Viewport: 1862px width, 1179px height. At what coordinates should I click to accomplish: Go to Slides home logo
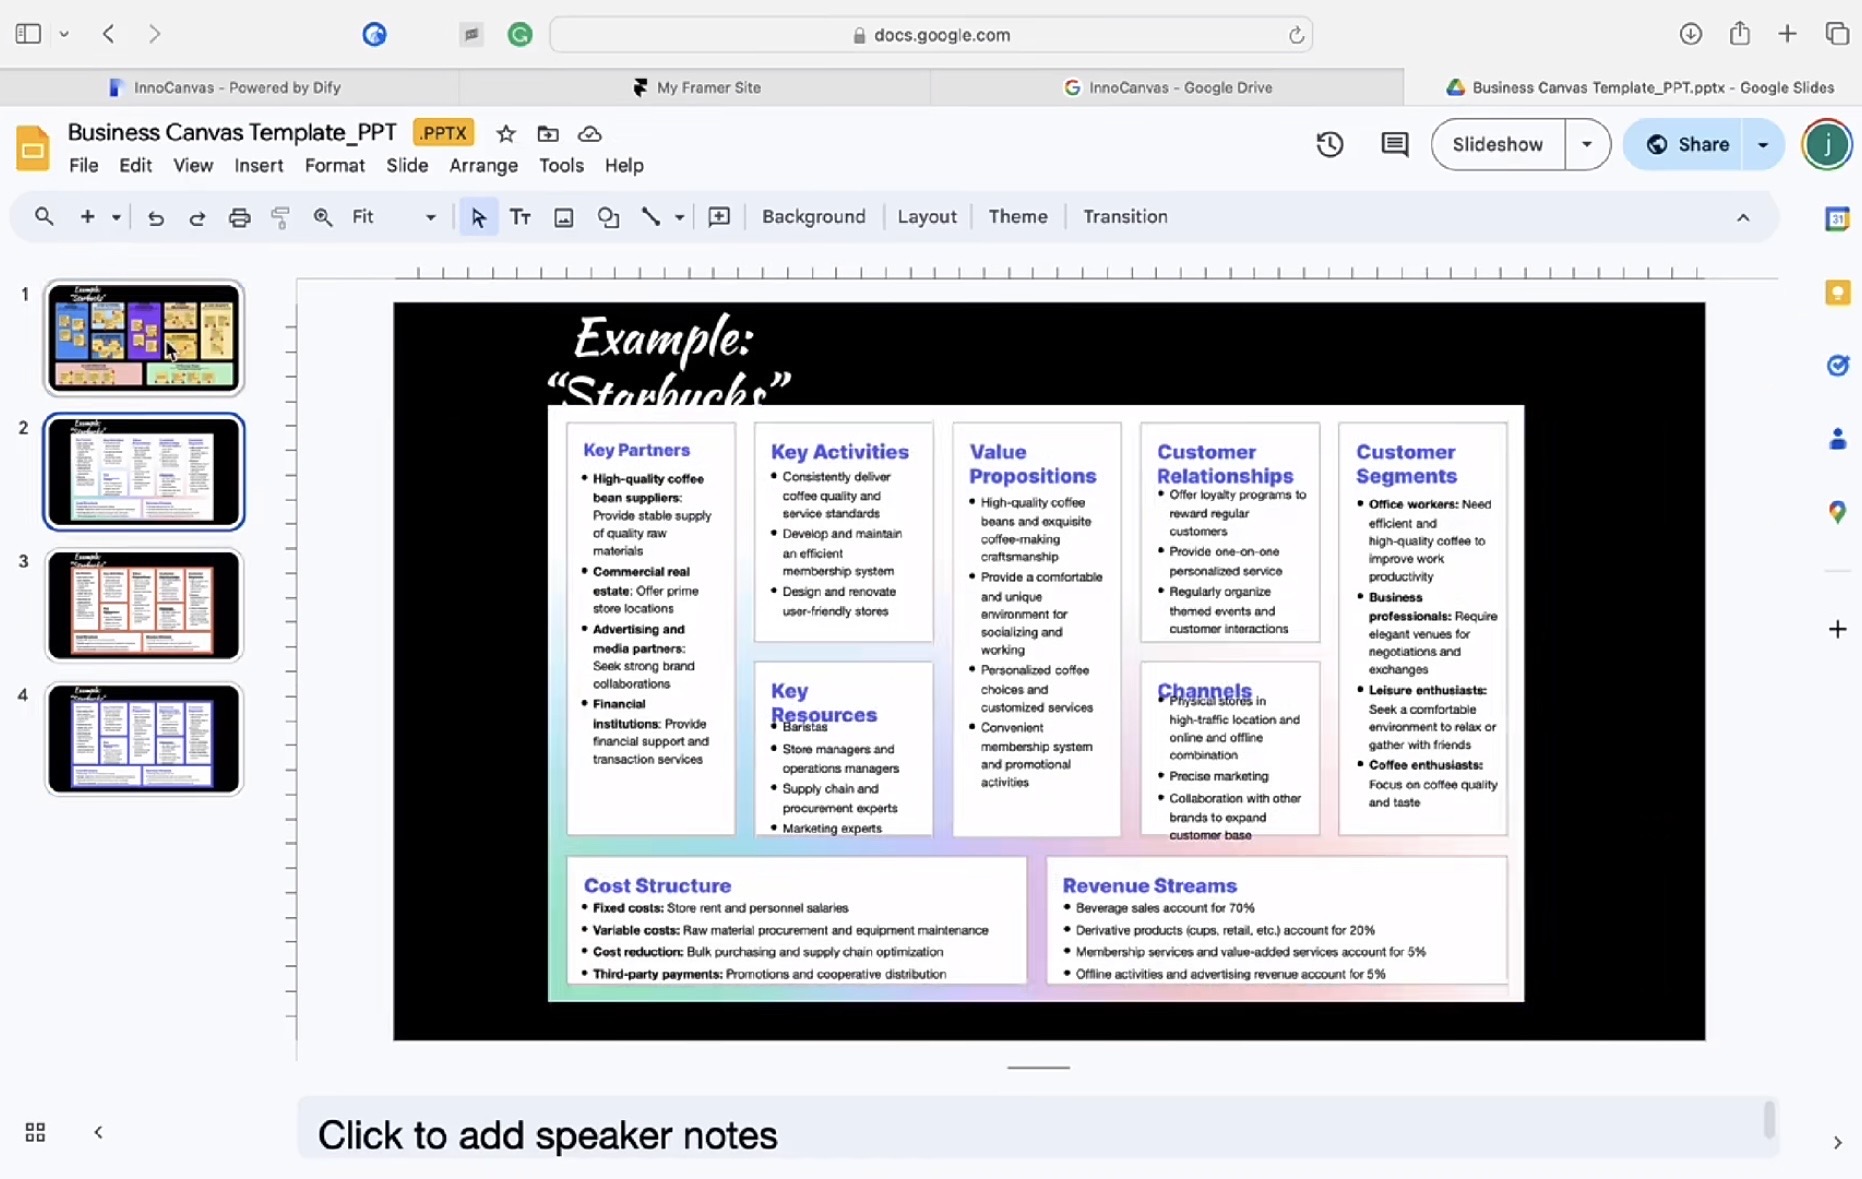[x=32, y=148]
